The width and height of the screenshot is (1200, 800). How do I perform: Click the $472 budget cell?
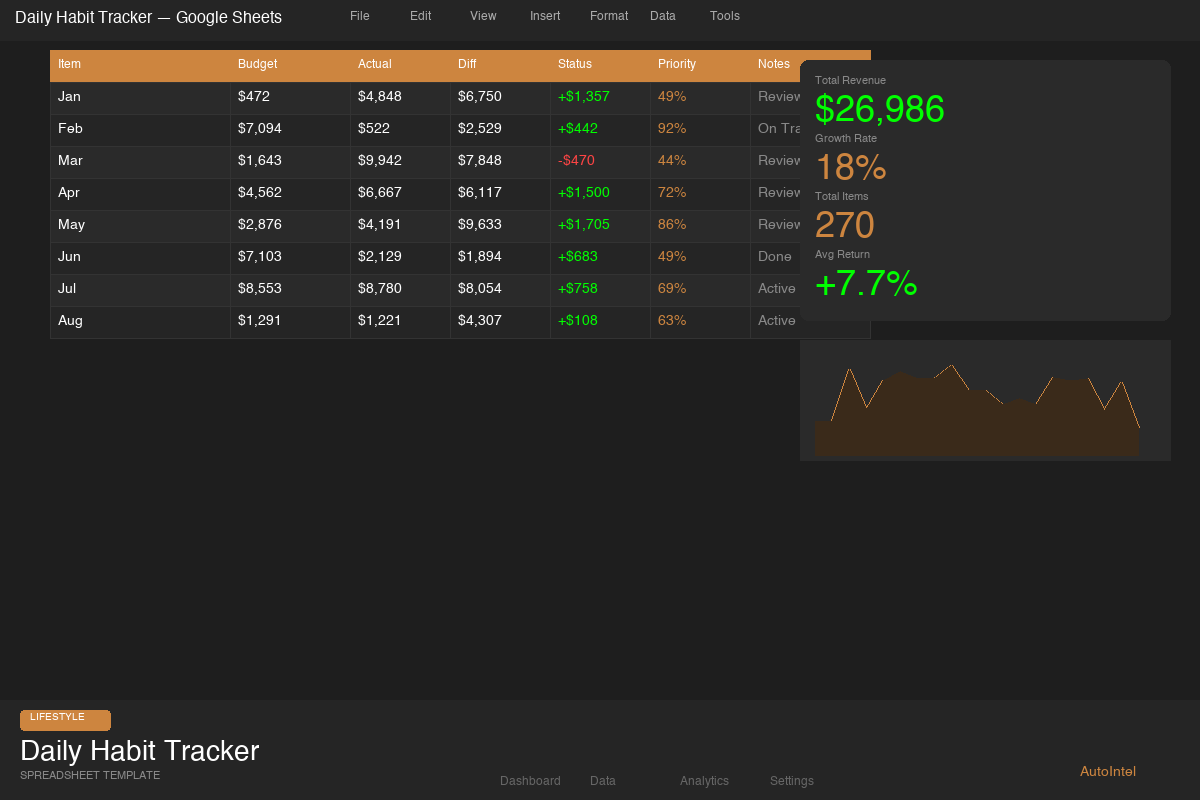tap(290, 98)
